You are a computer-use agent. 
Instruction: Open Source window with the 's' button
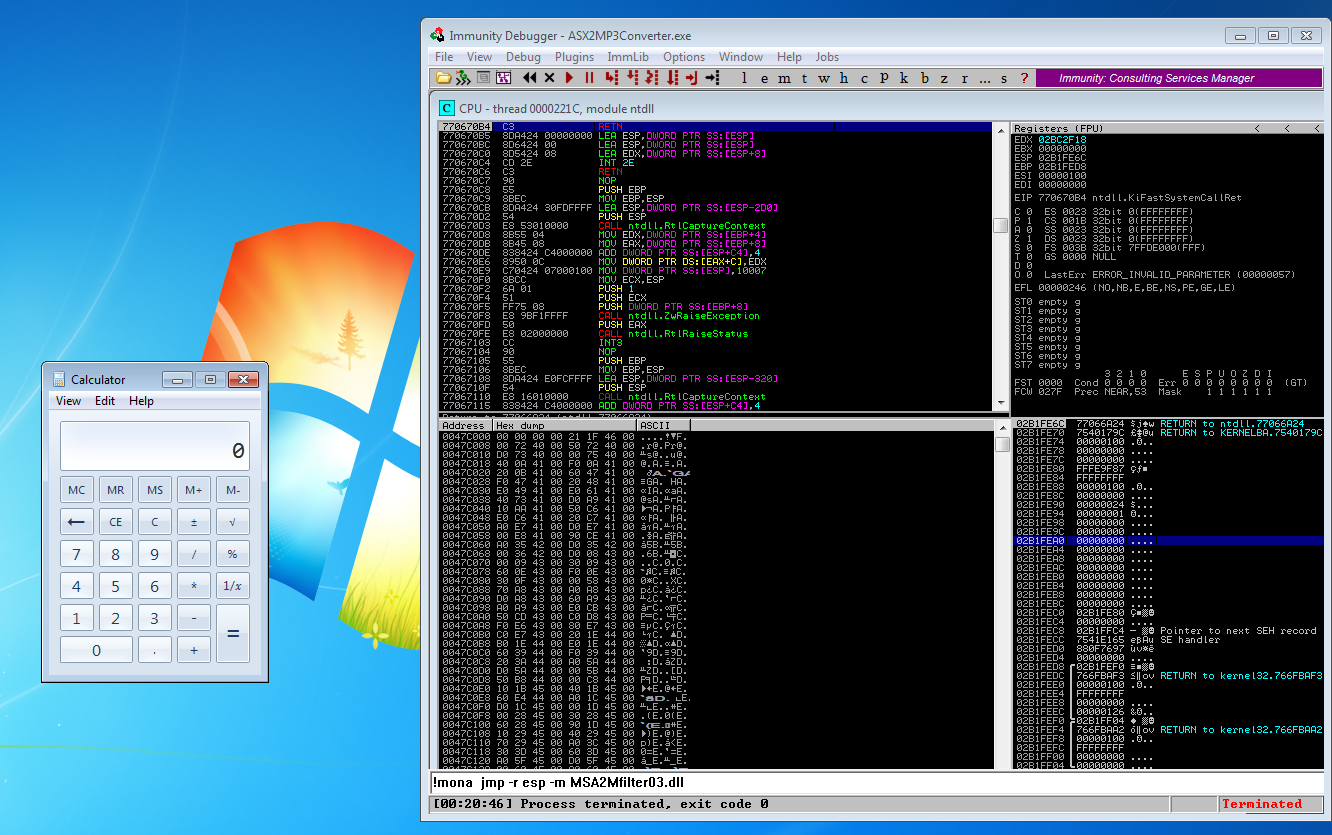[x=1003, y=78]
